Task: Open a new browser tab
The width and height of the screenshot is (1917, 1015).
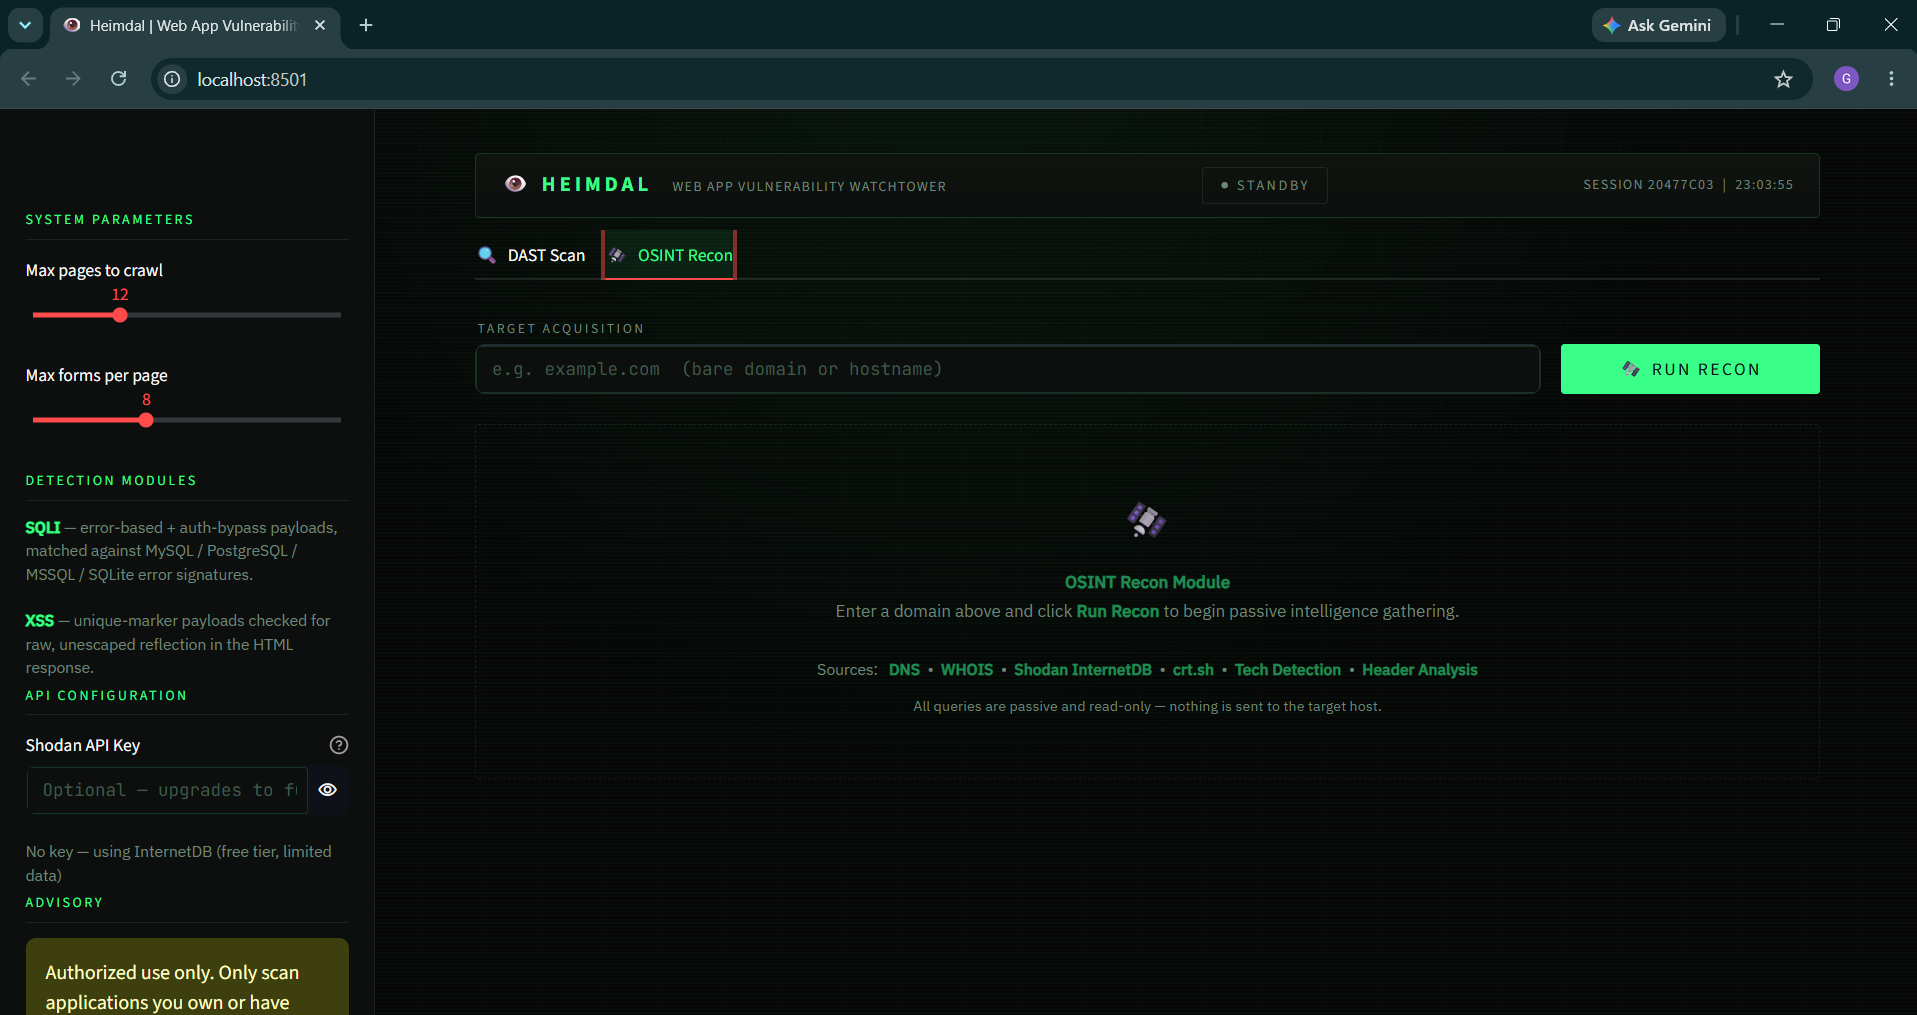Action: pos(366,25)
